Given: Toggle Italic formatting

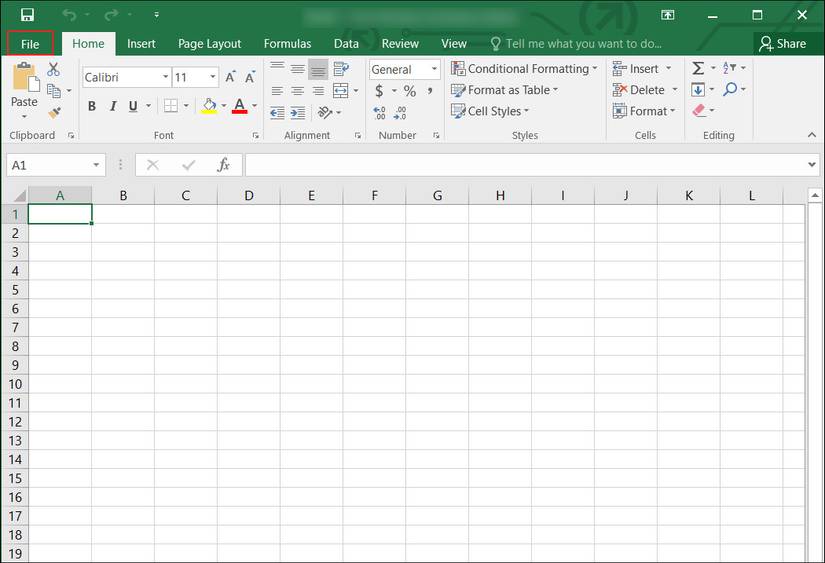Looking at the screenshot, I should (113, 106).
